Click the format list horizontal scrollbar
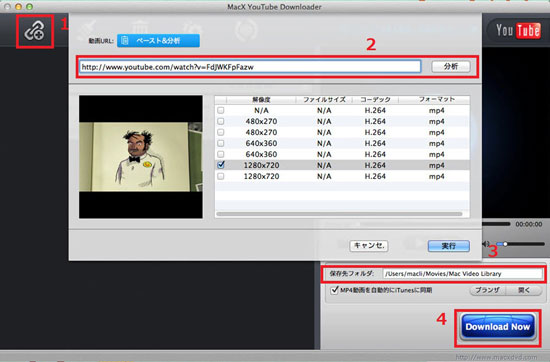This screenshot has height=362, width=550. 339,214
